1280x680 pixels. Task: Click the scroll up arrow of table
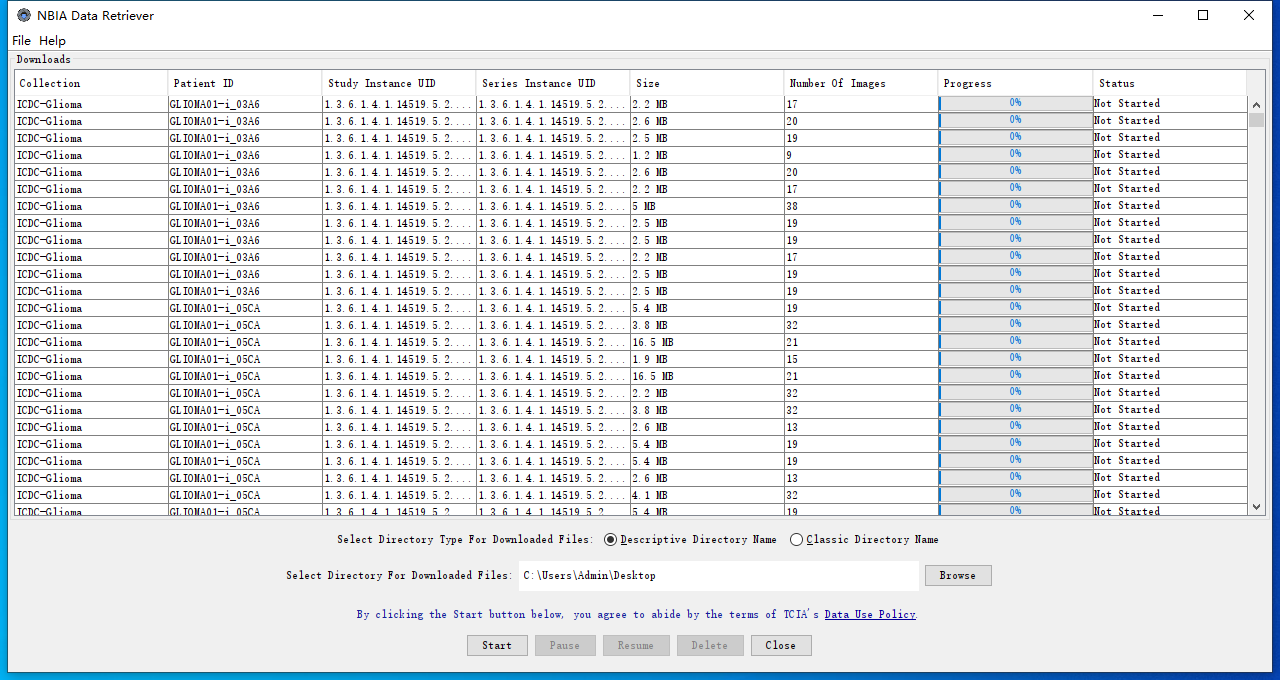pyautogui.click(x=1257, y=104)
